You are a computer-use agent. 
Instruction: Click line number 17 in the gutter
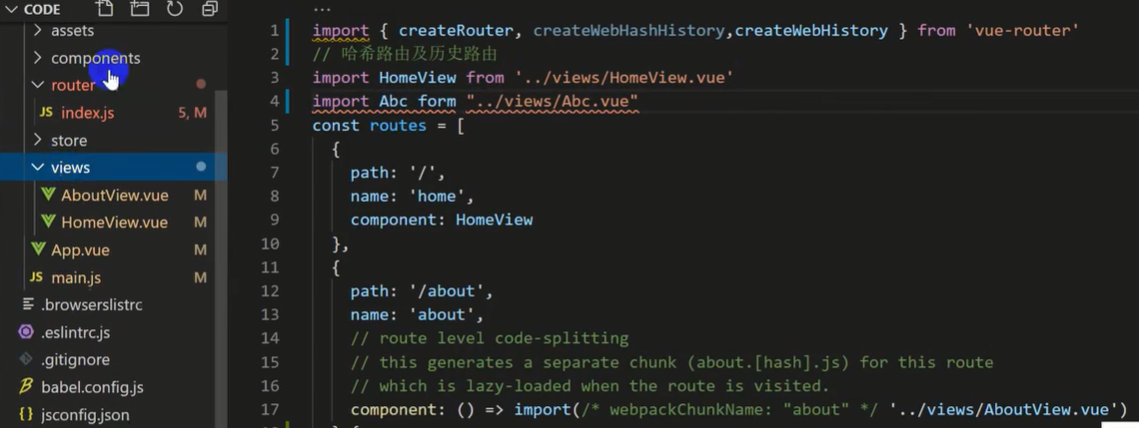tap(269, 409)
